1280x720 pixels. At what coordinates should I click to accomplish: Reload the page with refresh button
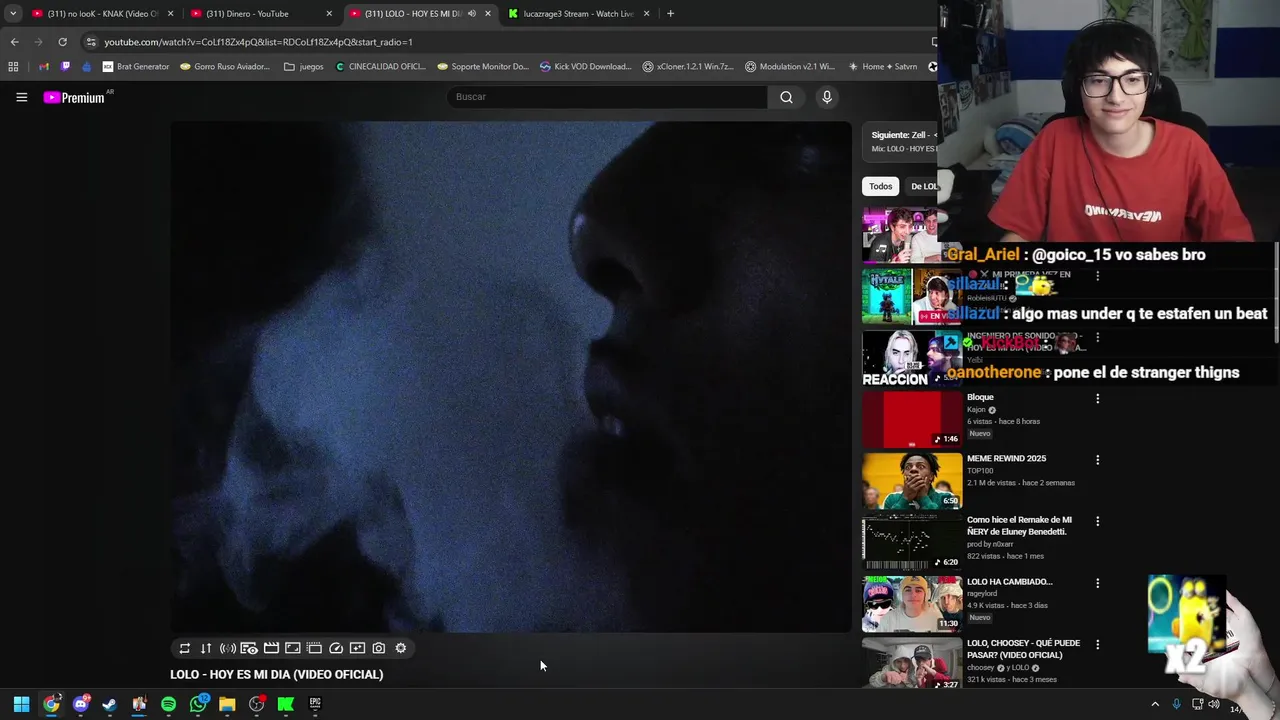coord(62,42)
